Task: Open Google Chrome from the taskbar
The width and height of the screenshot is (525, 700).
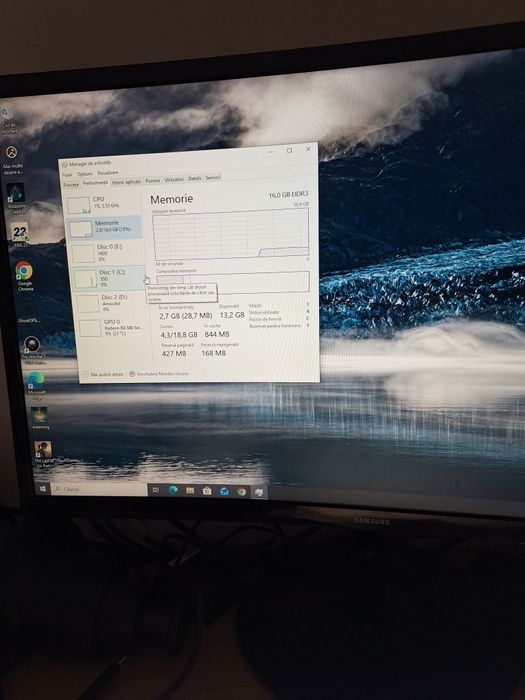Action: pyautogui.click(x=242, y=492)
